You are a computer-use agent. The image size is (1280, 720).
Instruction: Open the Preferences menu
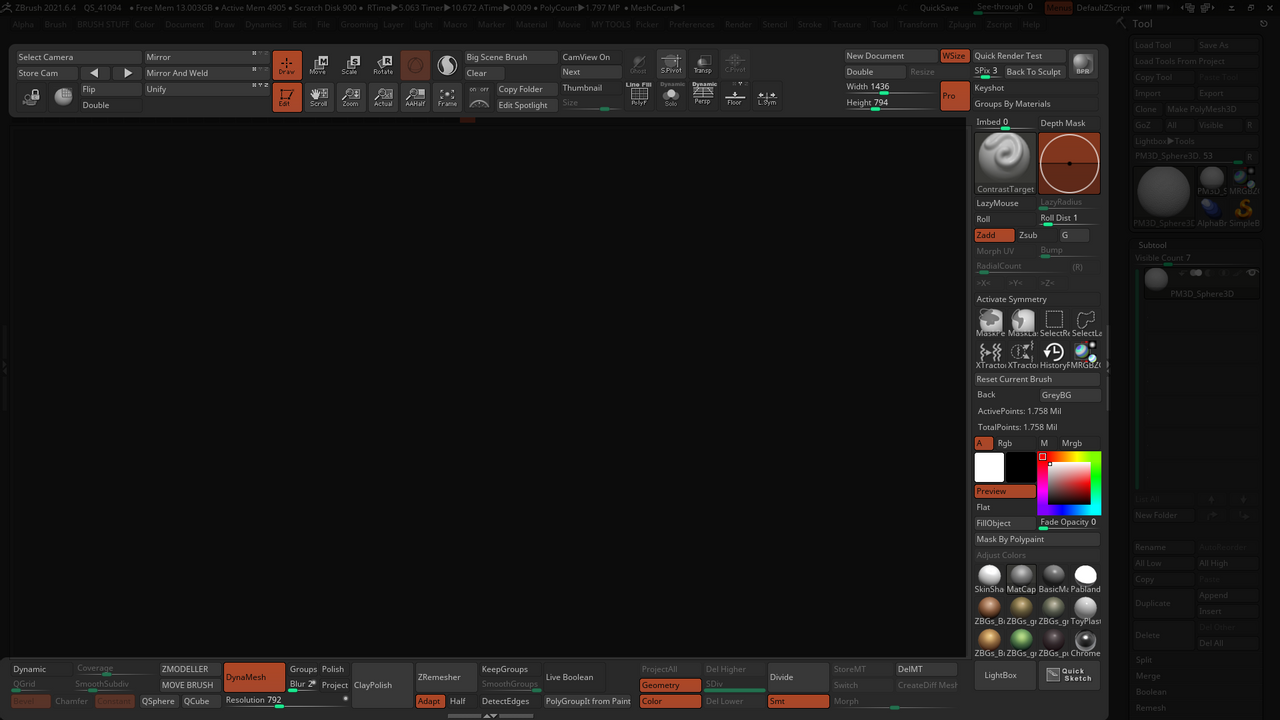[692, 24]
